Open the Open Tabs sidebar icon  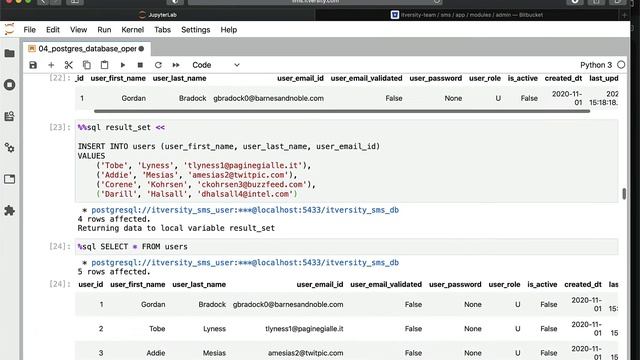coord(9,179)
